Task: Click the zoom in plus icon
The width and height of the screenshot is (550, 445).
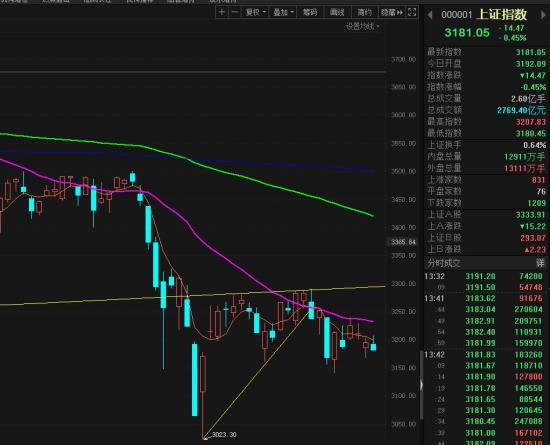Action: click(x=222, y=12)
